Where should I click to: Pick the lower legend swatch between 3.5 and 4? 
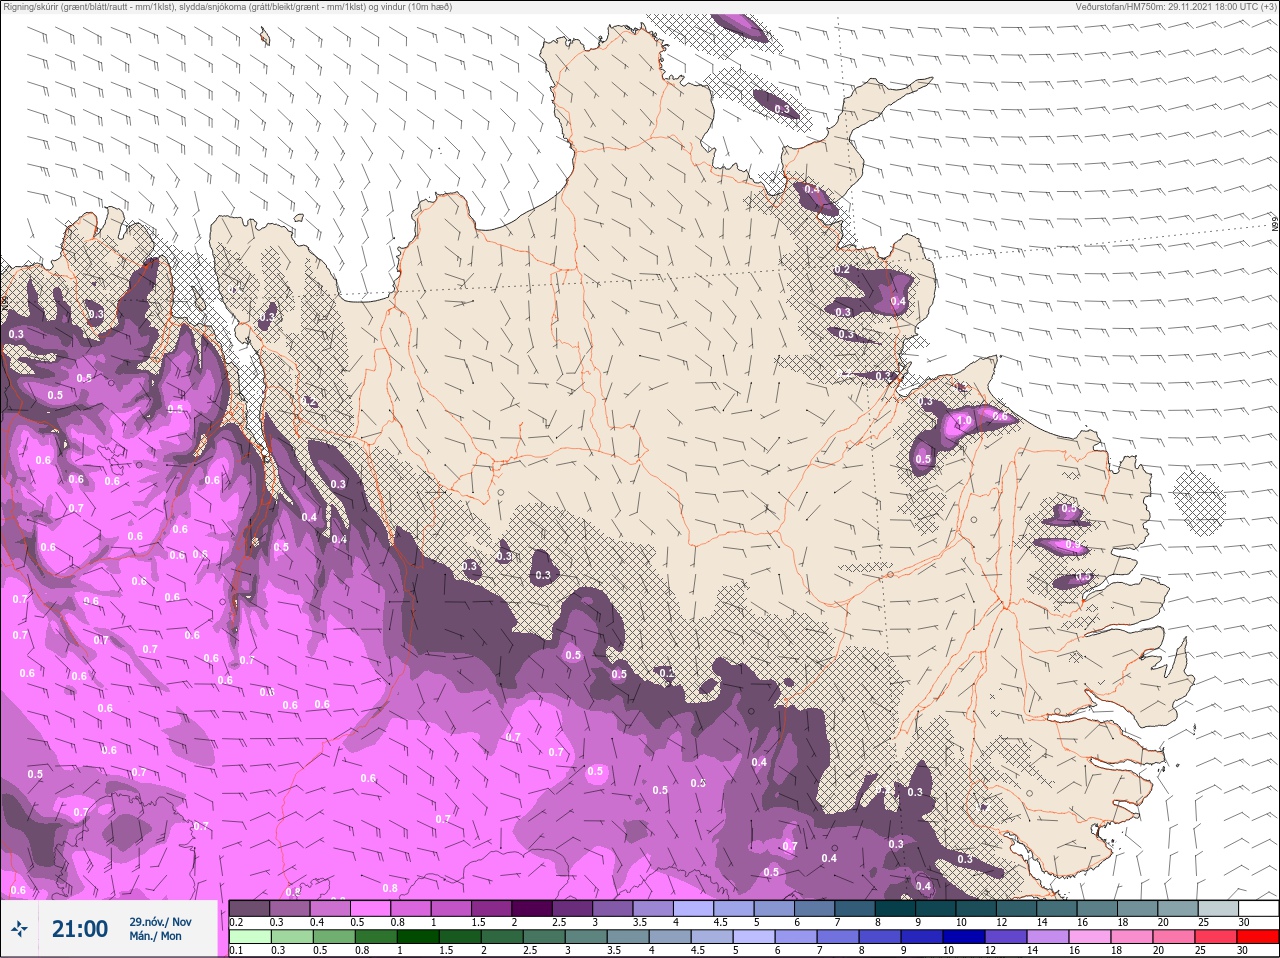(x=628, y=936)
